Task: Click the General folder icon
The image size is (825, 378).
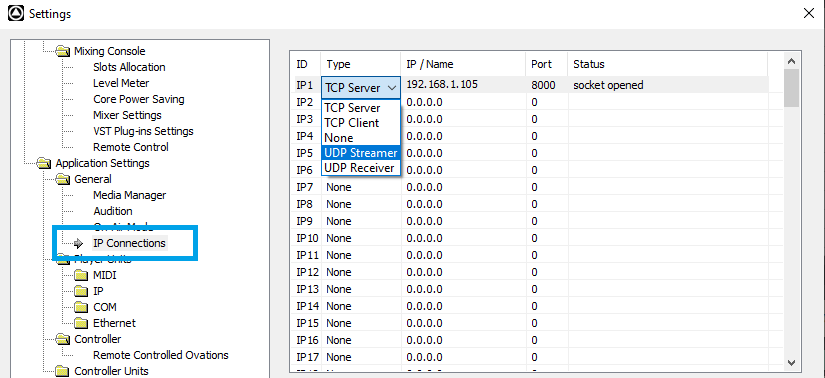Action: [63, 179]
